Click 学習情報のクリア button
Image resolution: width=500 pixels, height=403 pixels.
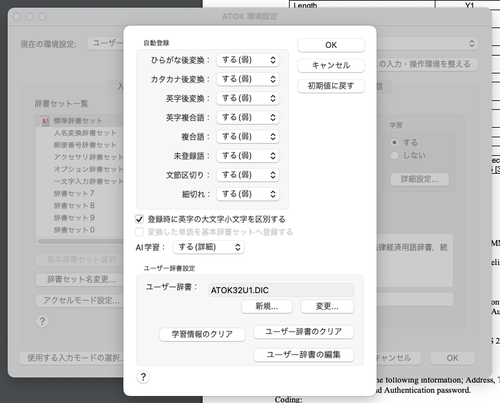point(202,334)
